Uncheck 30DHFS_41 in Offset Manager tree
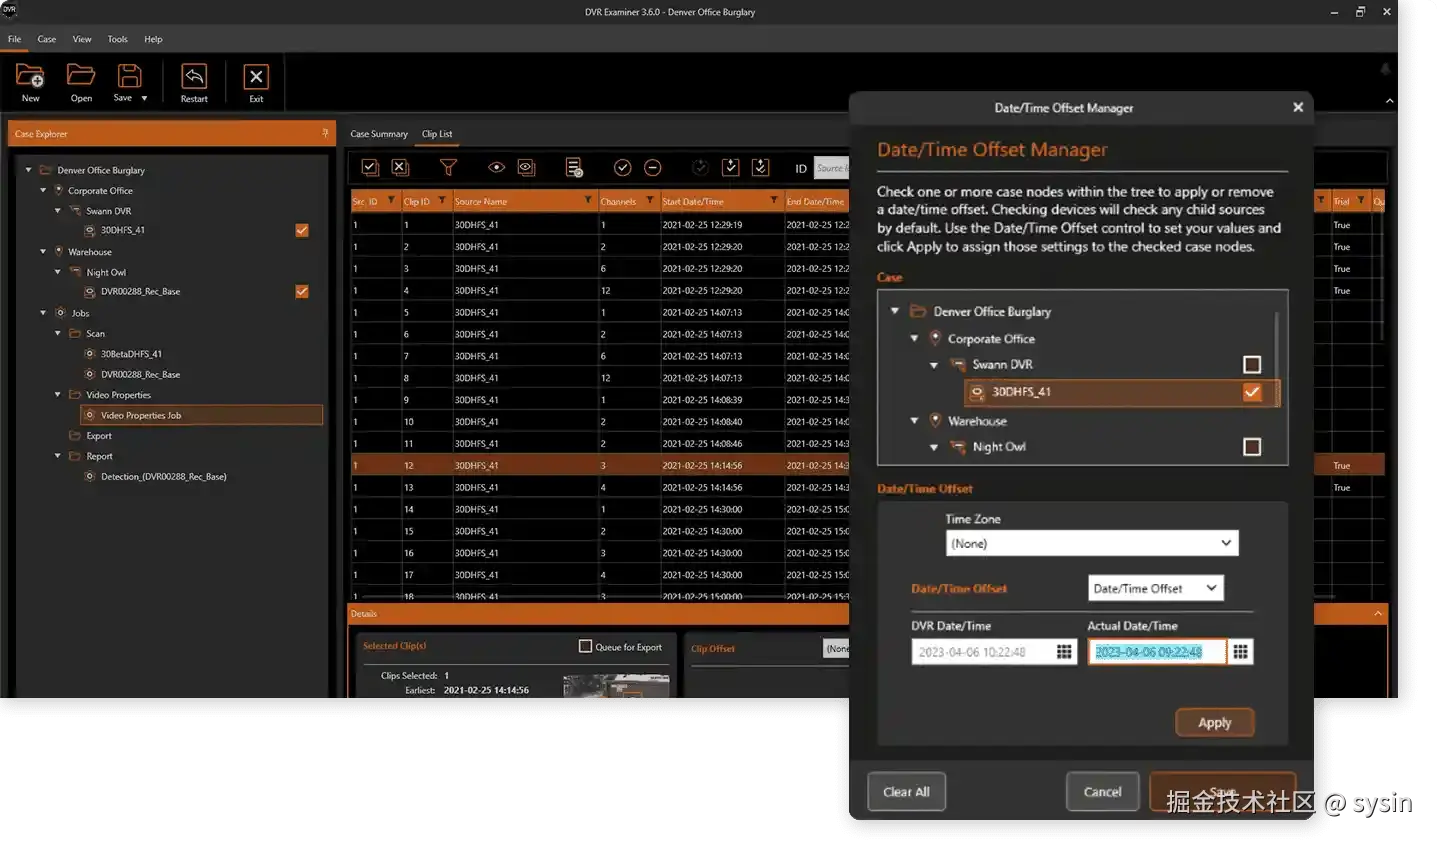 point(1252,392)
